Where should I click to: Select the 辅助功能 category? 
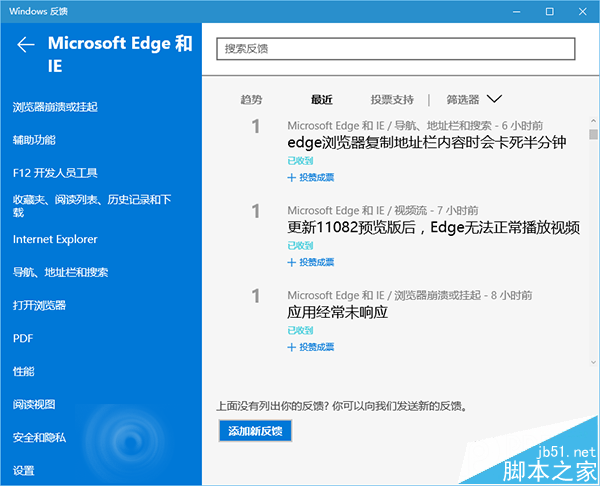tap(34, 140)
